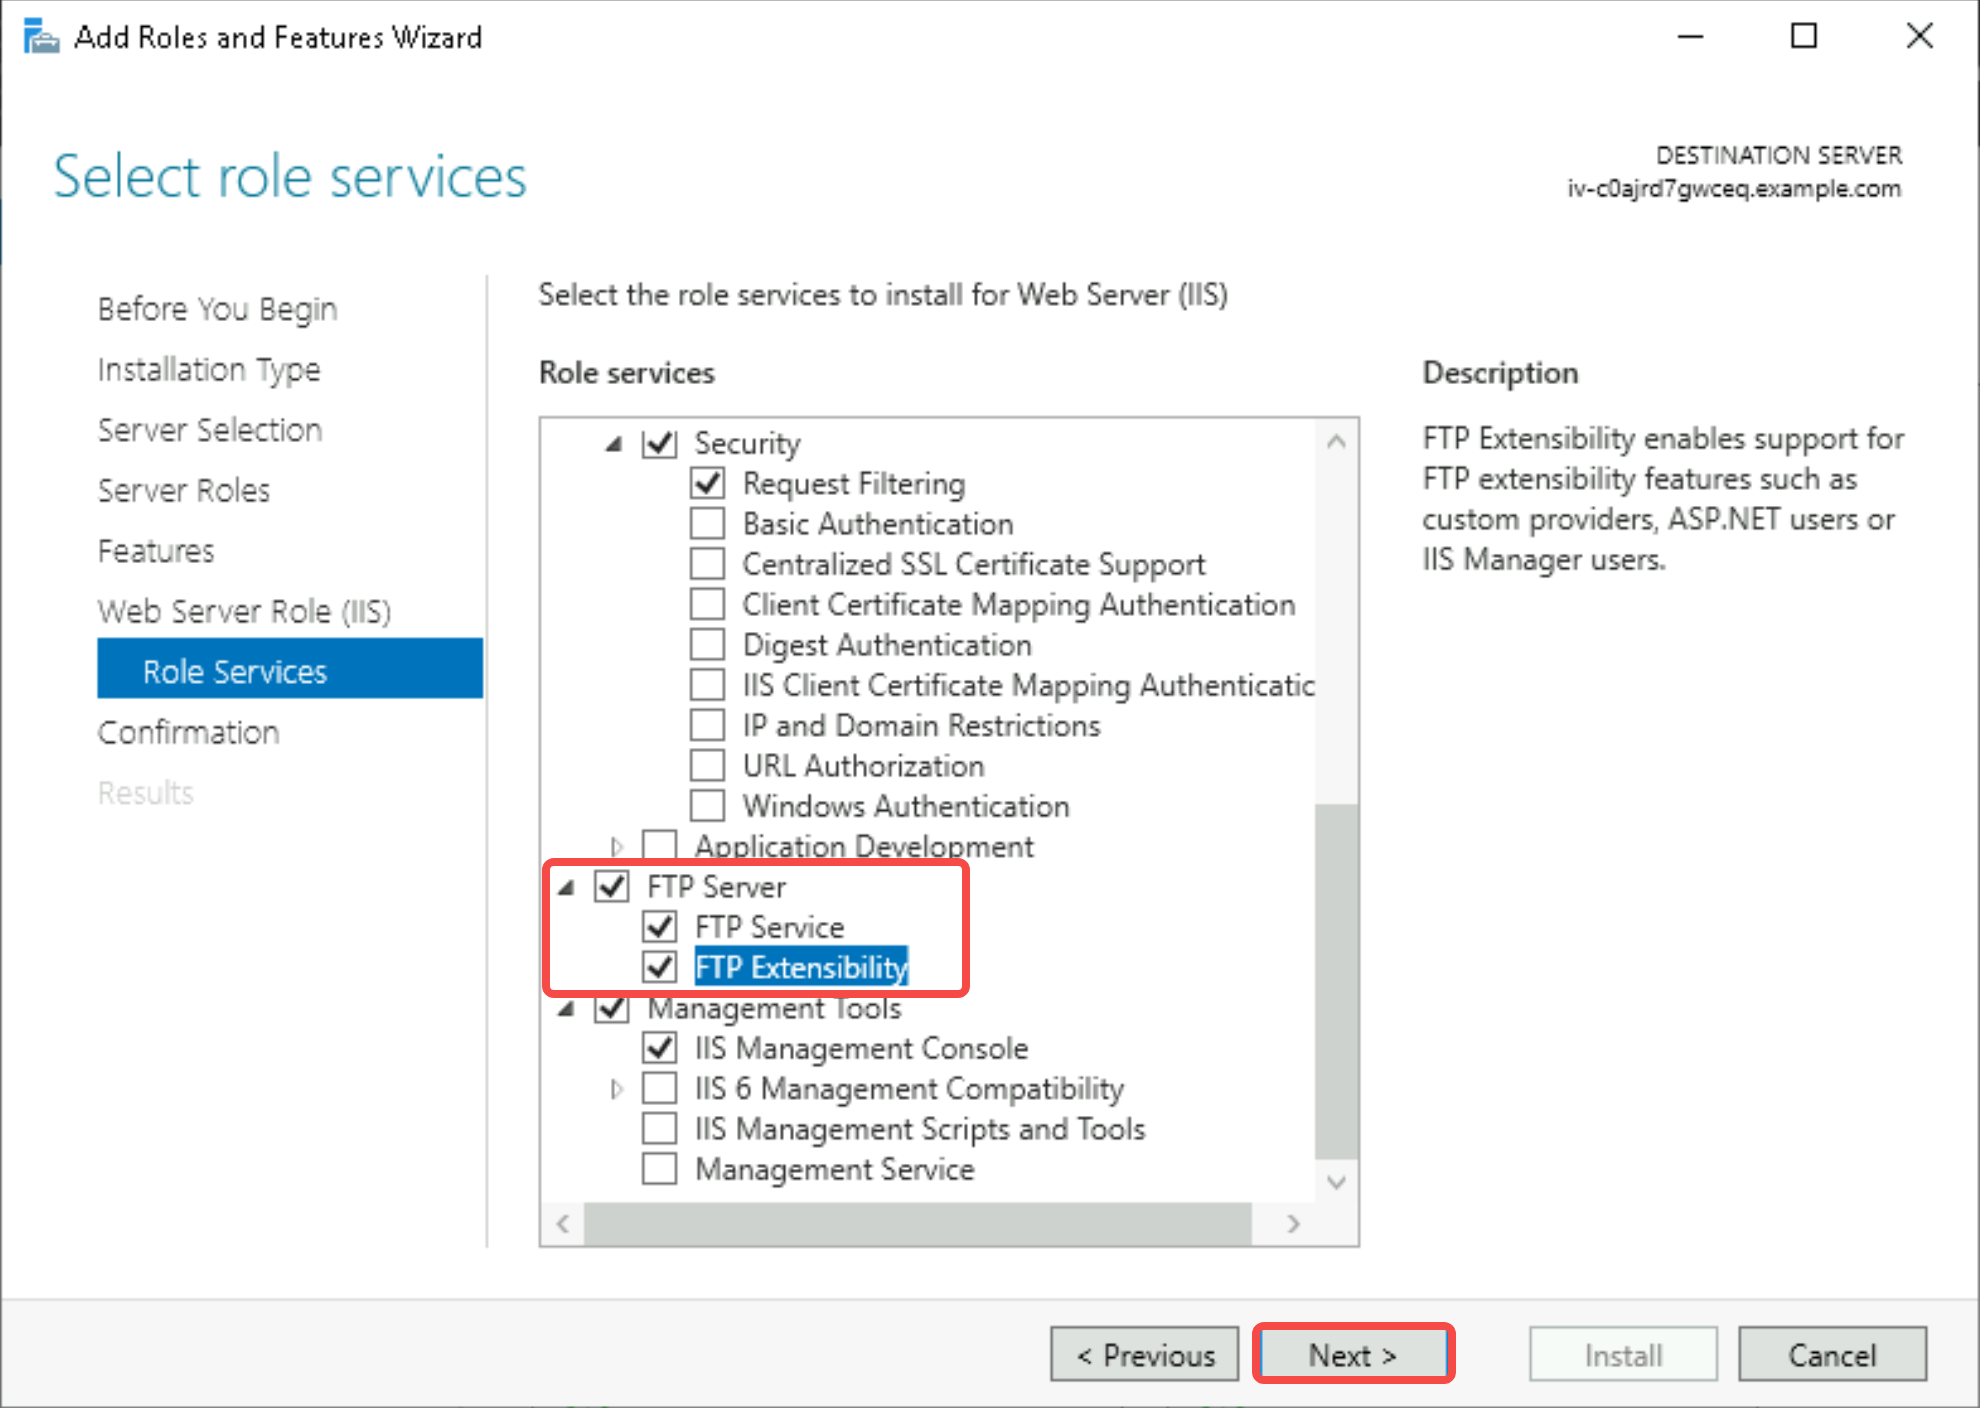
Task: Go to Before You Begin step
Action: pyautogui.click(x=218, y=309)
